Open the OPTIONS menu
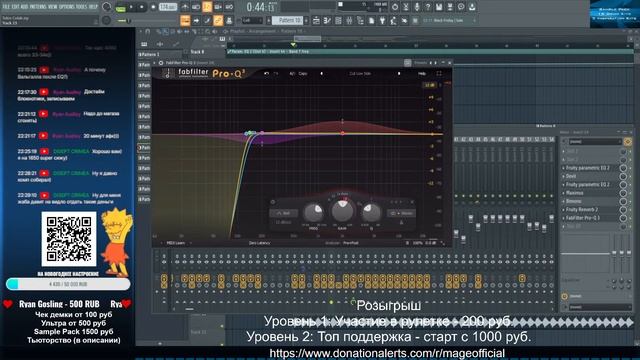 67,7
